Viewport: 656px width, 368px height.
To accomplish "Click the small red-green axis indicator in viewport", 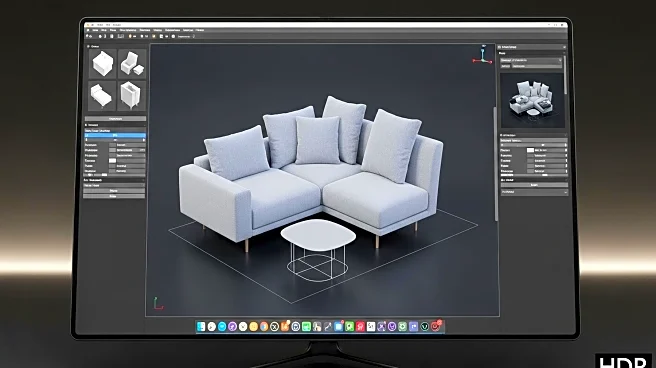I will coord(158,304).
